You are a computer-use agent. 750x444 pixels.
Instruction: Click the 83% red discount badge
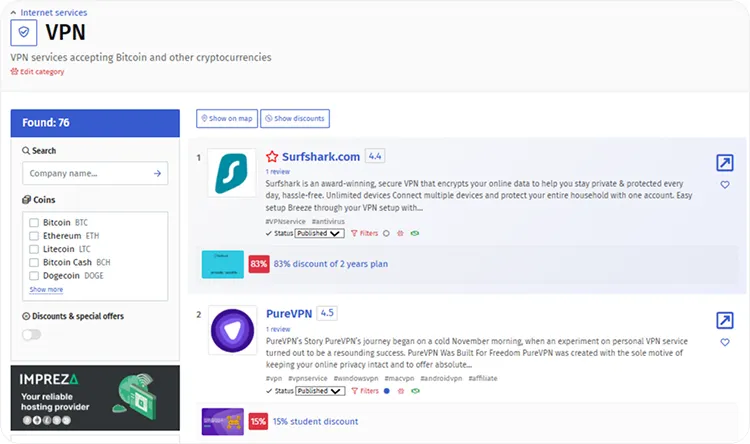tap(259, 264)
